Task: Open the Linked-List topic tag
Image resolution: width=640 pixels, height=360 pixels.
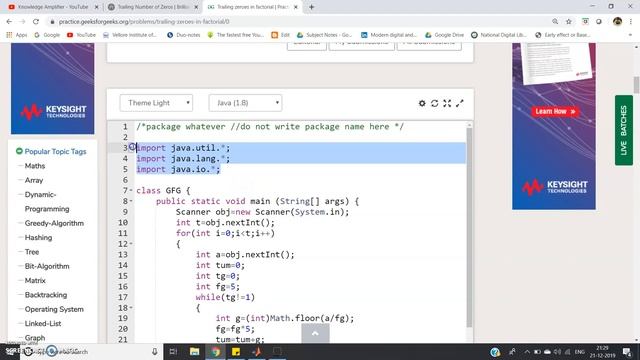Action: point(43,323)
